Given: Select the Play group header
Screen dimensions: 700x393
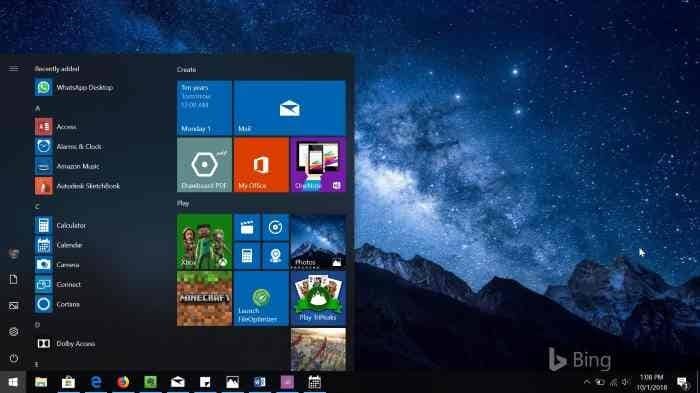Looking at the screenshot, I should pyautogui.click(x=183, y=204).
